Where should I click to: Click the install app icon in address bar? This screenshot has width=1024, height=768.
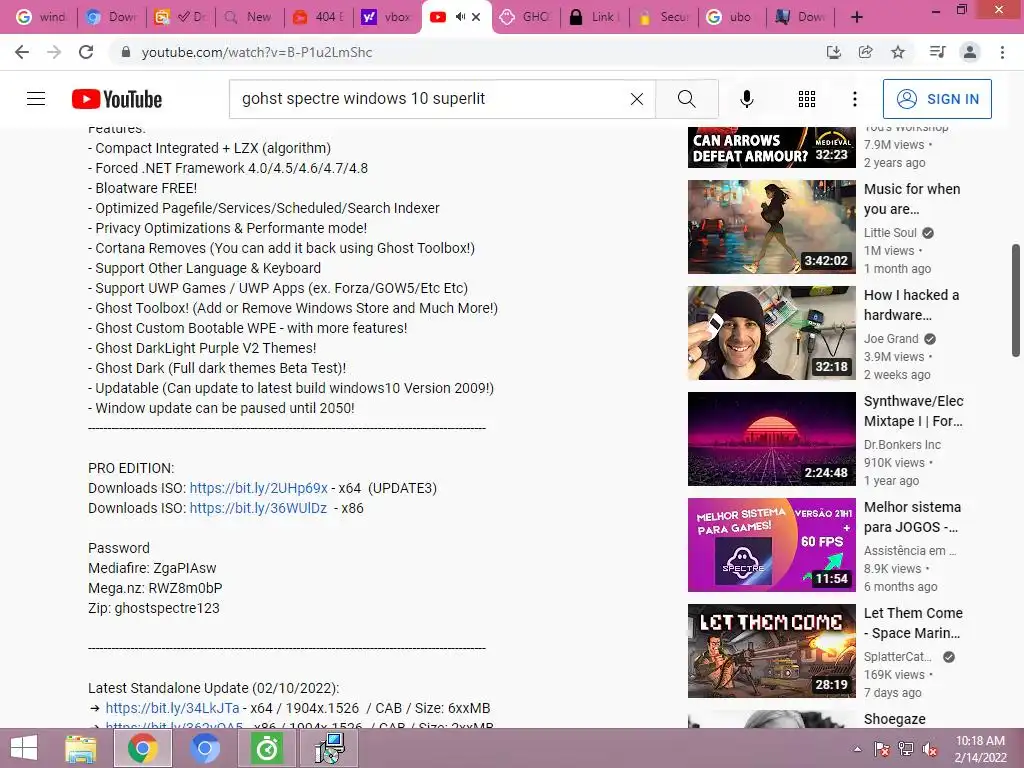pos(833,52)
